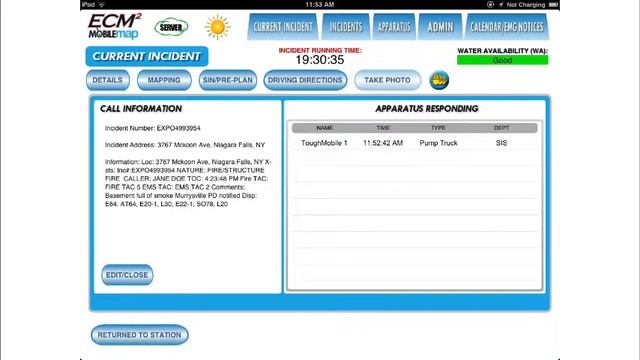Open Calendar/EMG Notices tab
The width and height of the screenshot is (640, 360).
click(x=507, y=27)
